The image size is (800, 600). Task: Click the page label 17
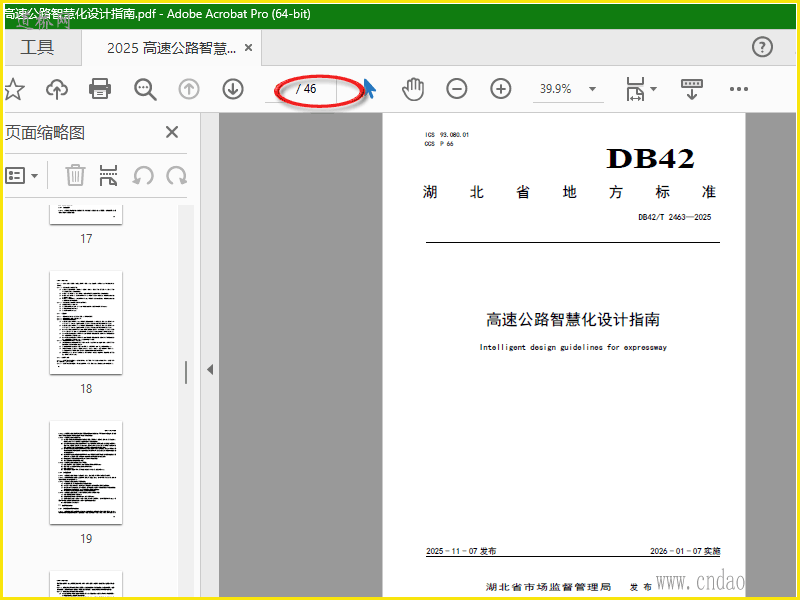coord(86,239)
